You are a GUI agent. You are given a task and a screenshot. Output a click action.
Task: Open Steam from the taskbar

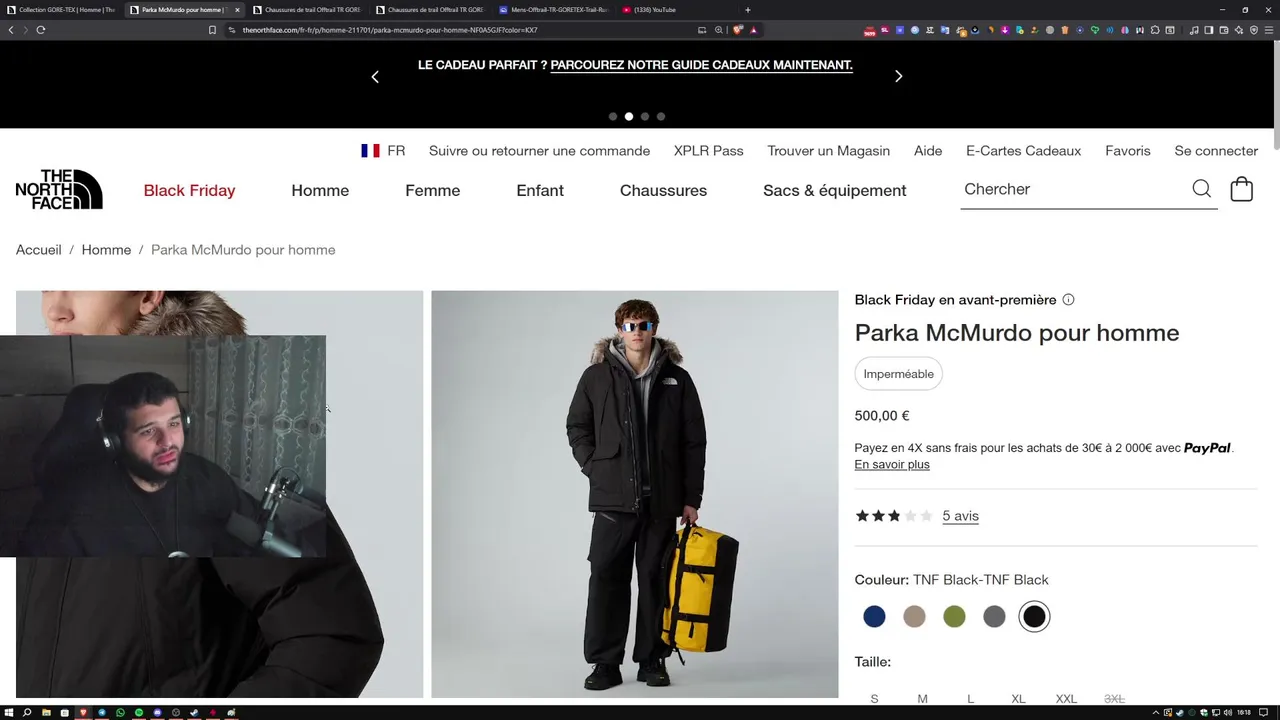(x=194, y=713)
